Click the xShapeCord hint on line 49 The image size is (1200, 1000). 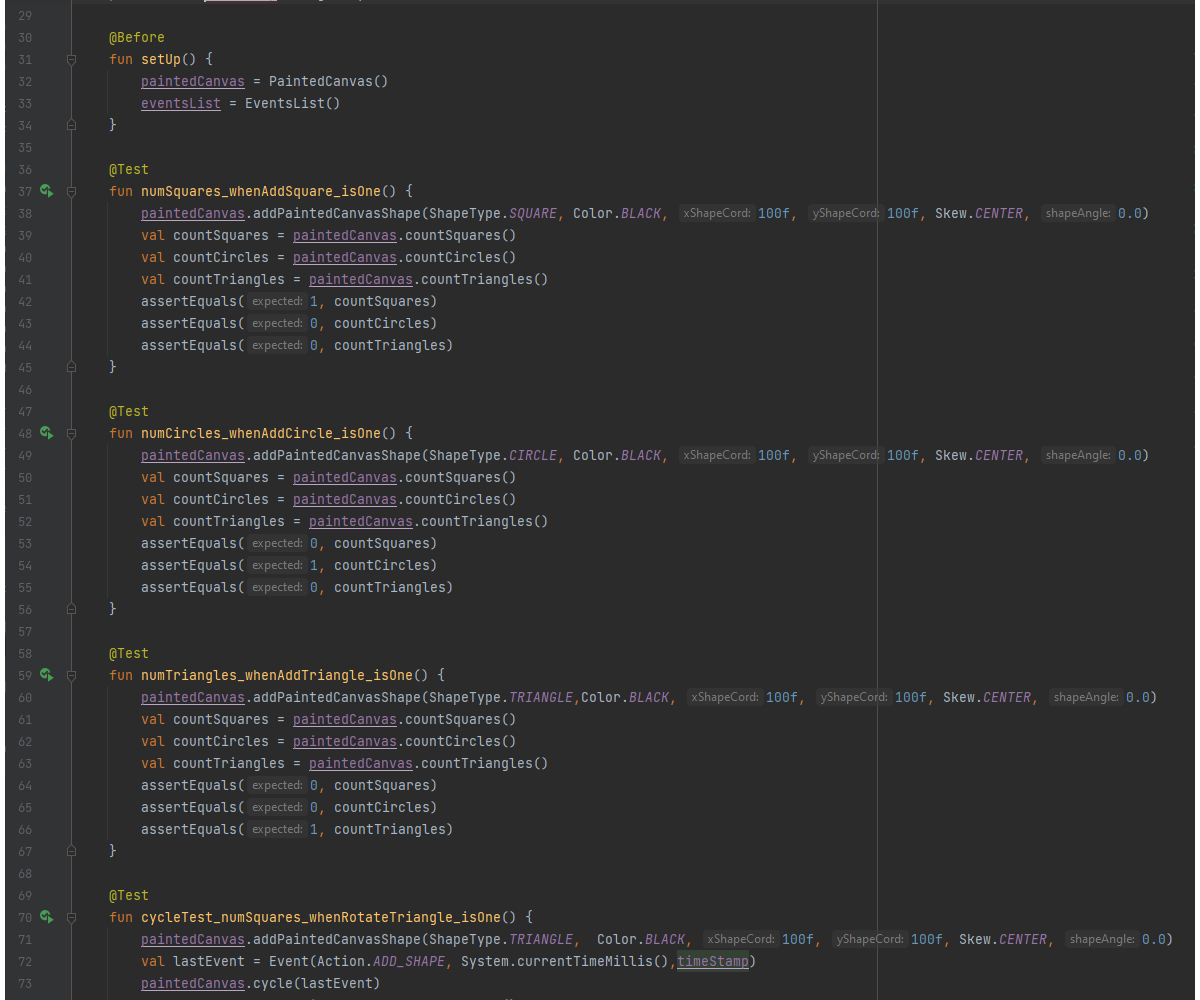pyautogui.click(x=716, y=455)
